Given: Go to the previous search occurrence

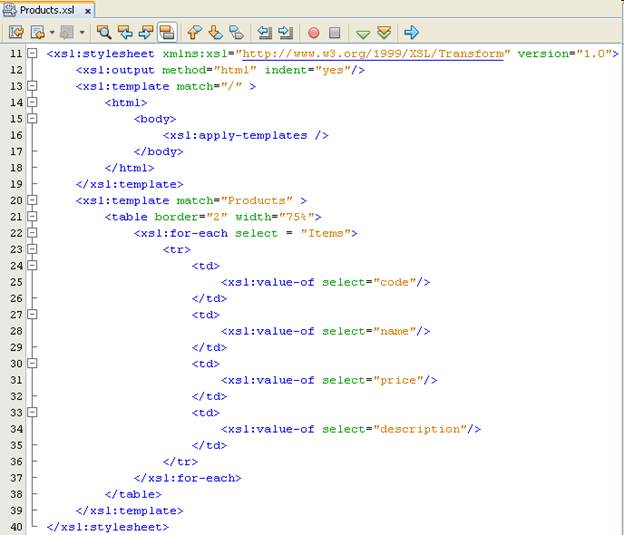Looking at the screenshot, I should point(125,32).
